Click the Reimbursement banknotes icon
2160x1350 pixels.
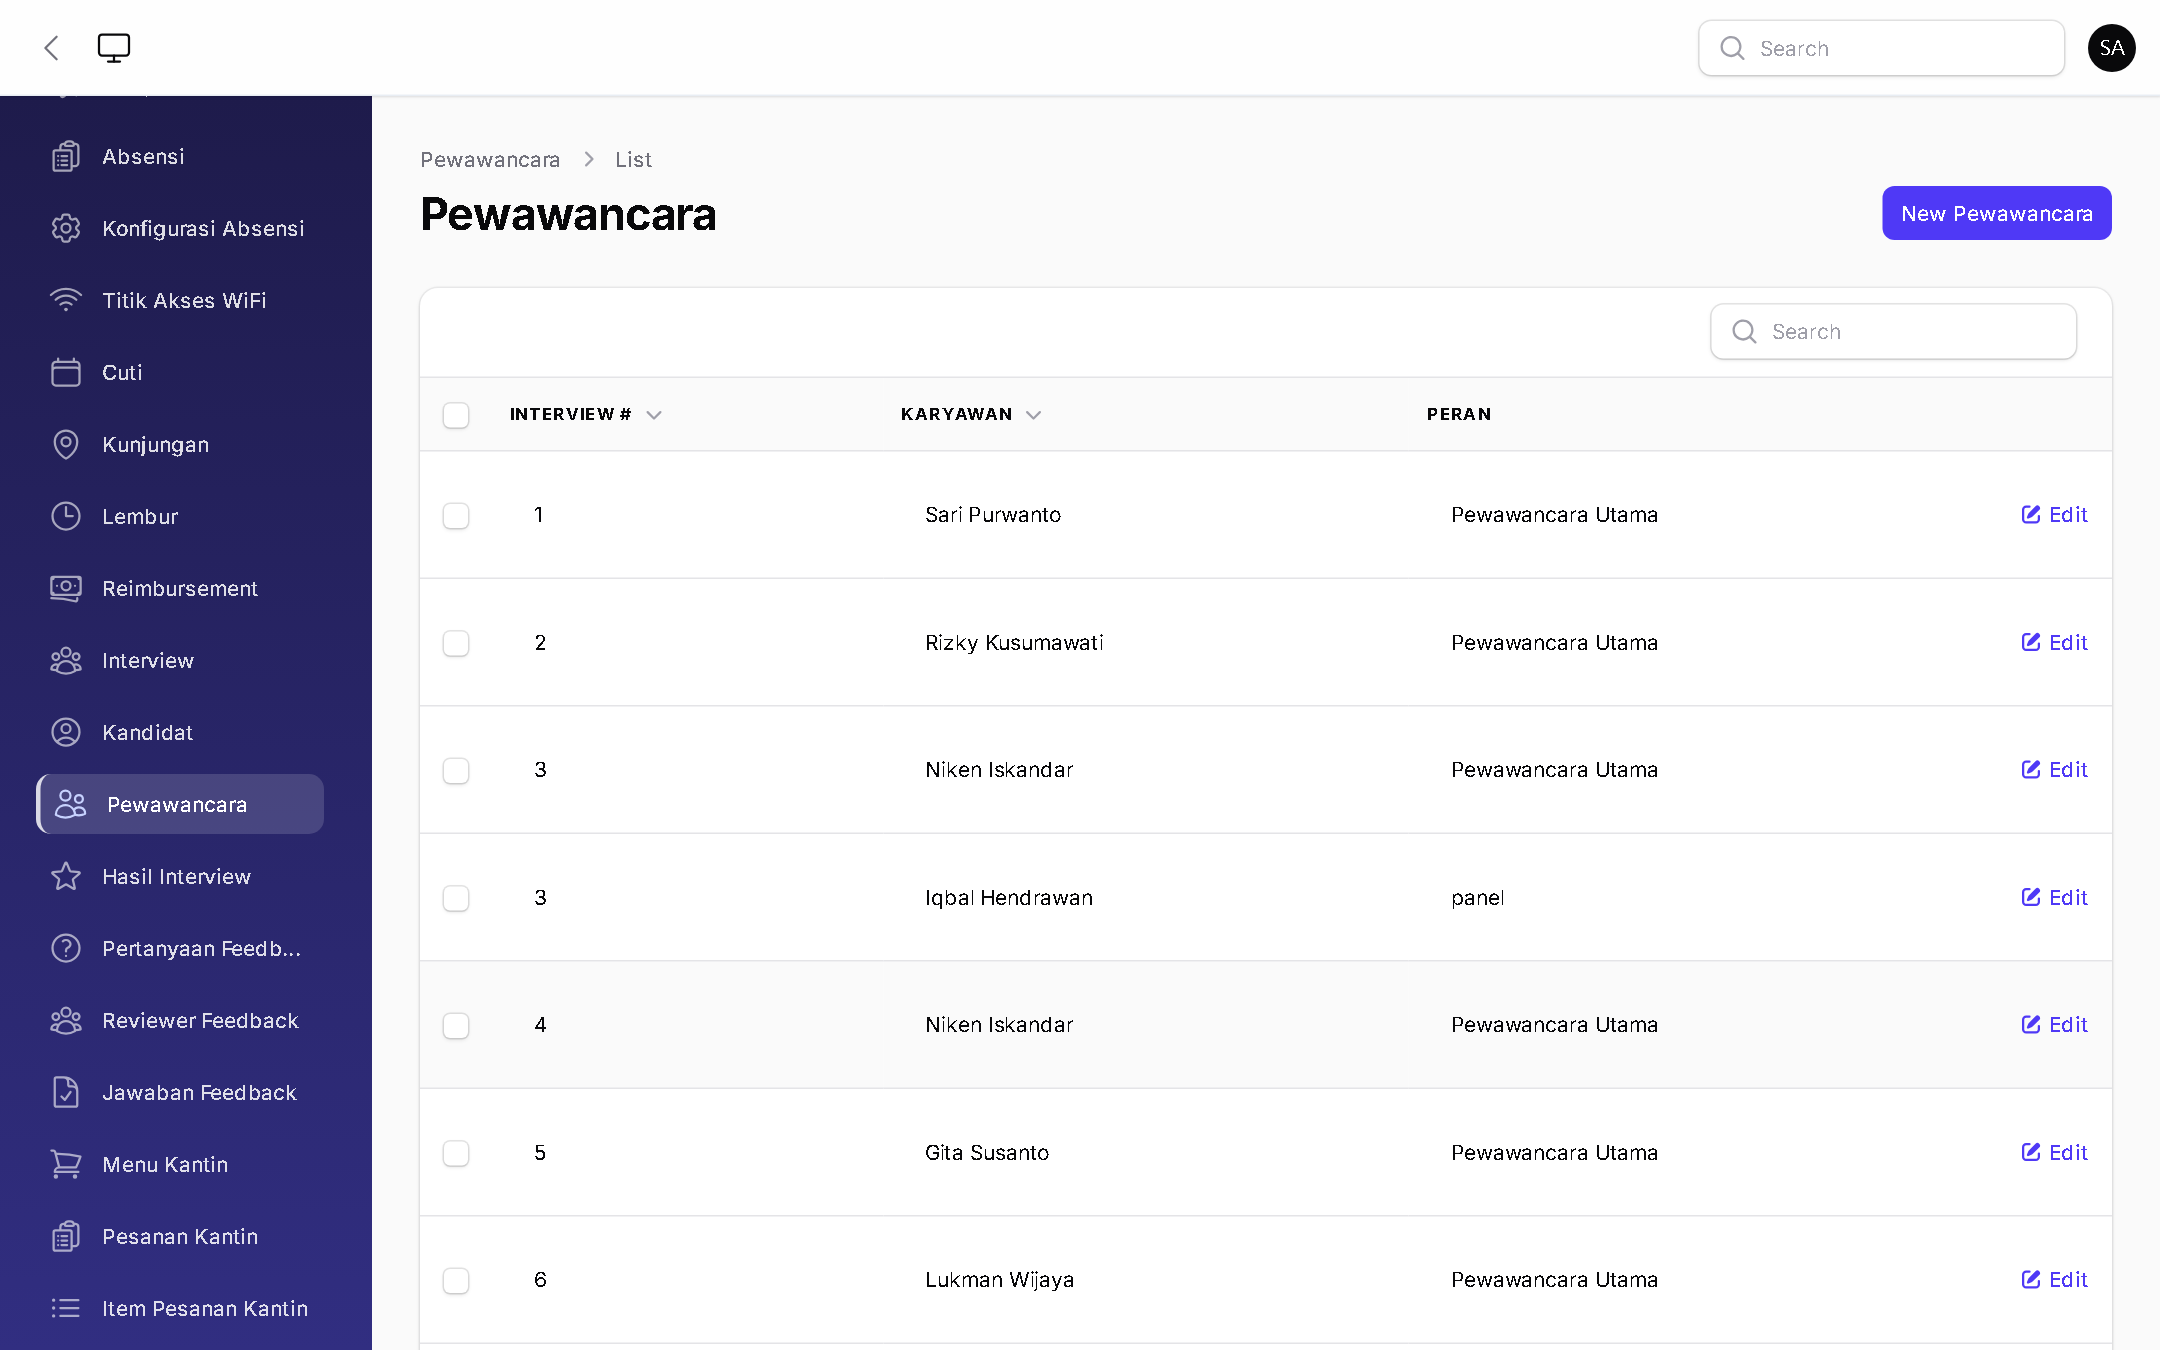[66, 589]
